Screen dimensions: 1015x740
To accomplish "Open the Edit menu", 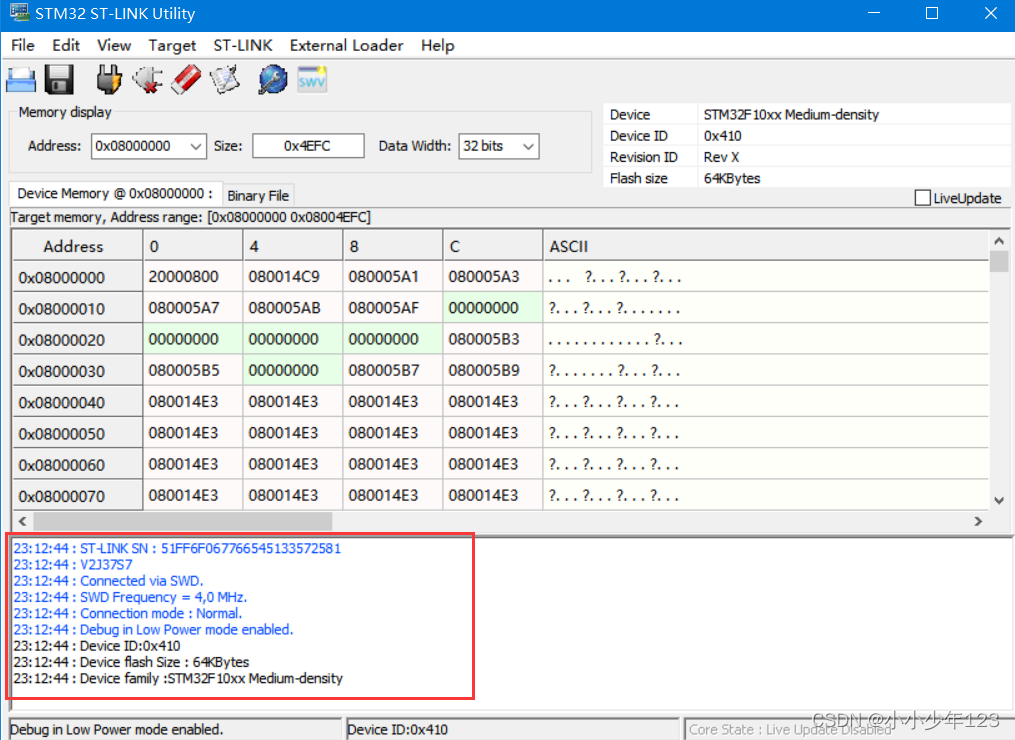I will pyautogui.click(x=66, y=45).
